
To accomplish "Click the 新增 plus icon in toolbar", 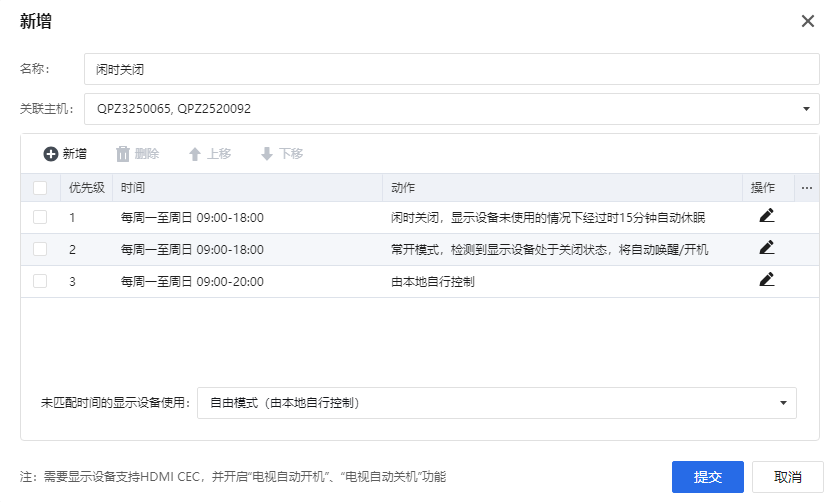I will click(x=50, y=154).
